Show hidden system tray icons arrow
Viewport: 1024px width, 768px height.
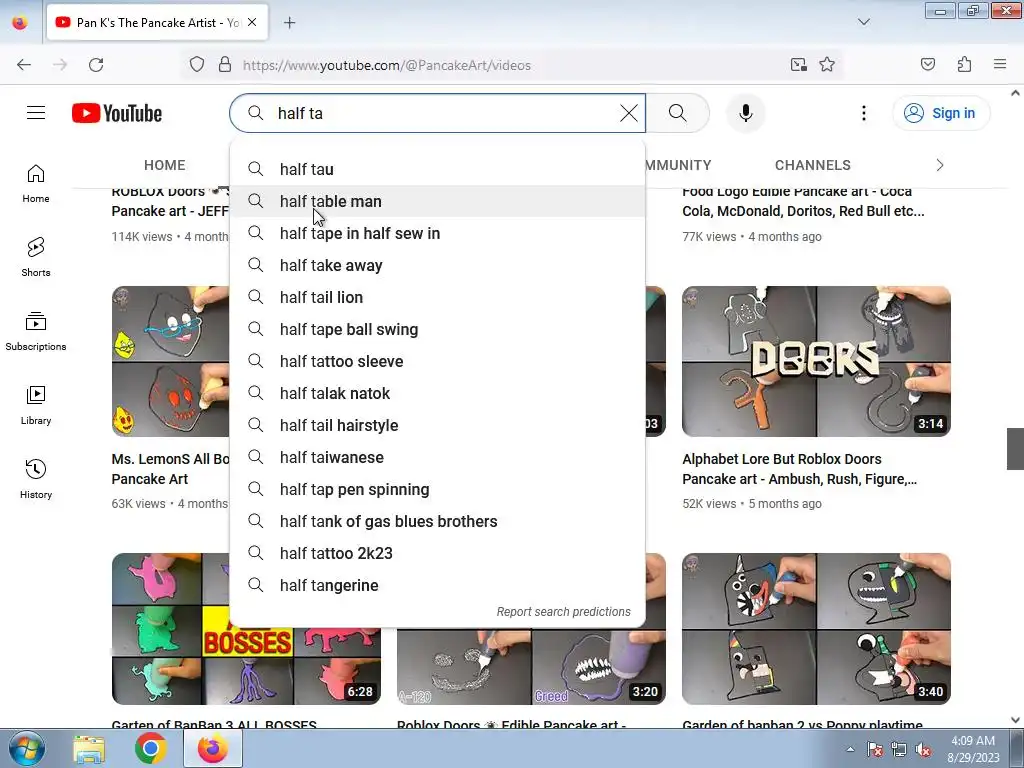[x=850, y=749]
